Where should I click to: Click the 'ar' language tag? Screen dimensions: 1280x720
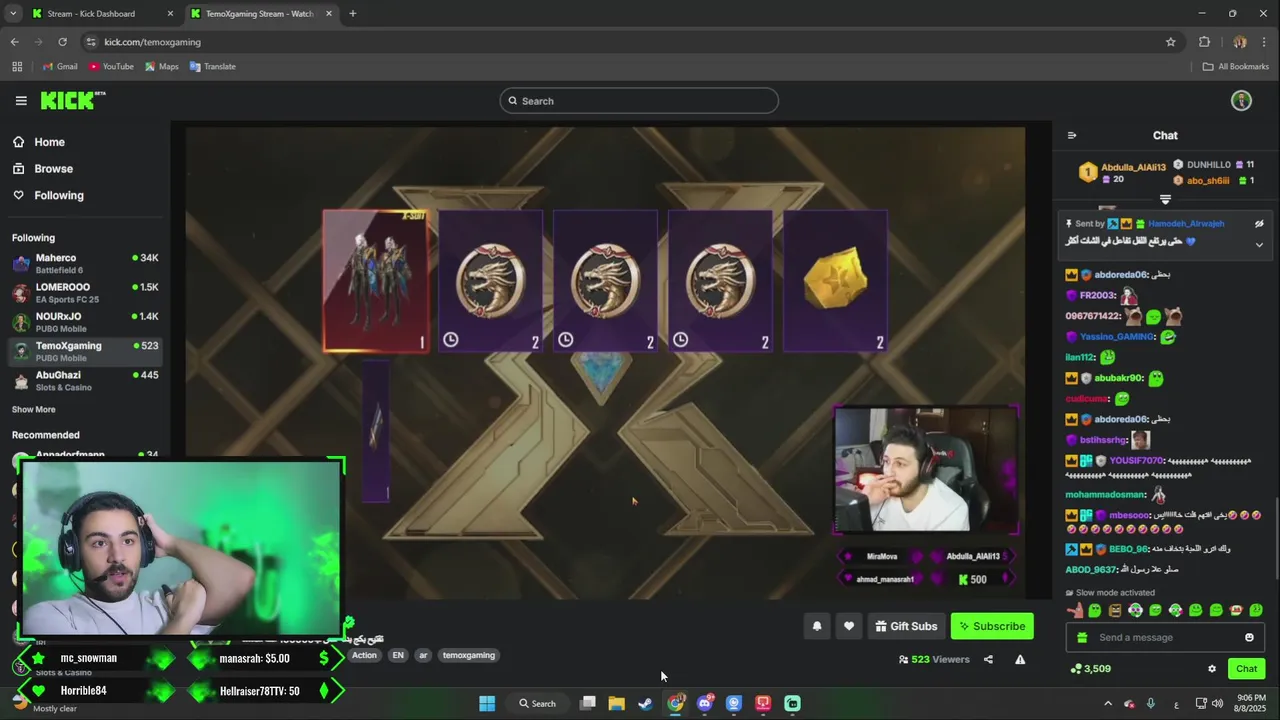pyautogui.click(x=423, y=655)
